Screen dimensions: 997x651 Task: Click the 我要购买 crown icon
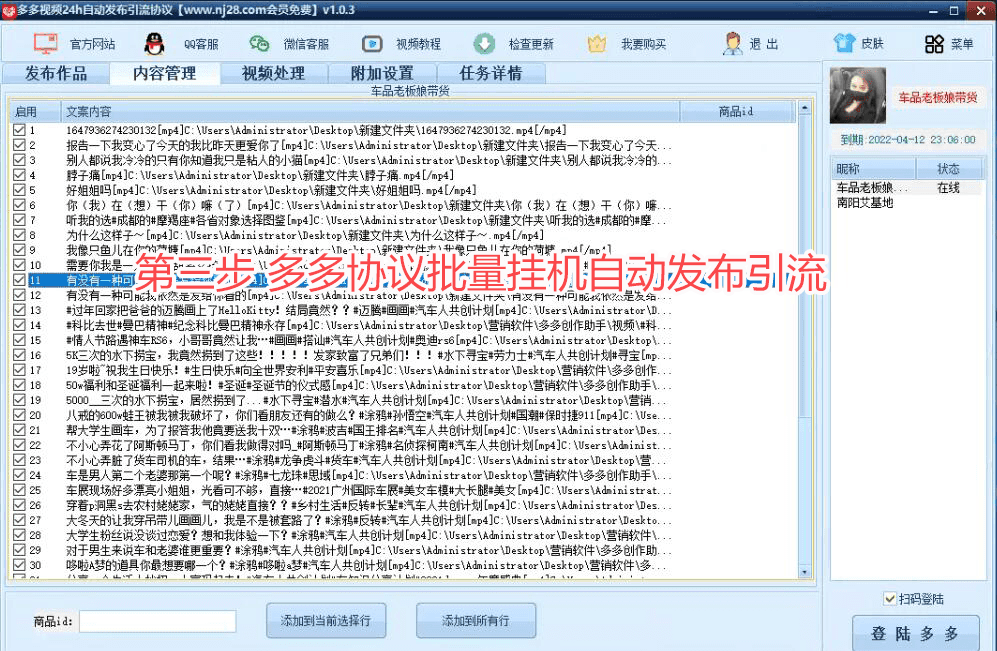tap(596, 44)
